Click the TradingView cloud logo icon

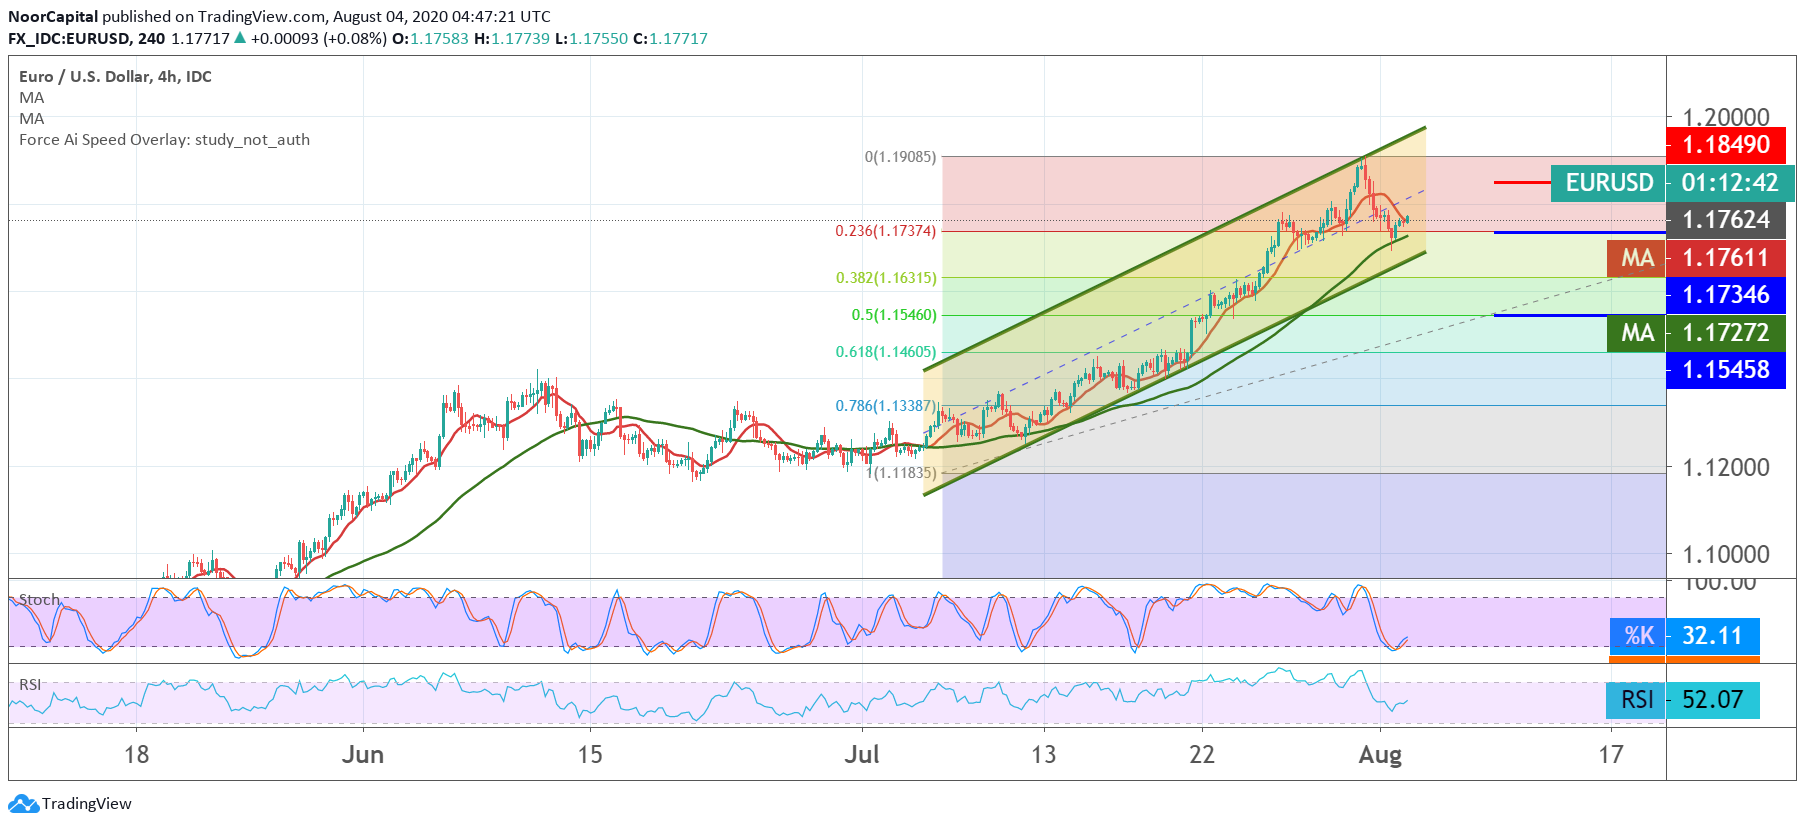coord(23,803)
